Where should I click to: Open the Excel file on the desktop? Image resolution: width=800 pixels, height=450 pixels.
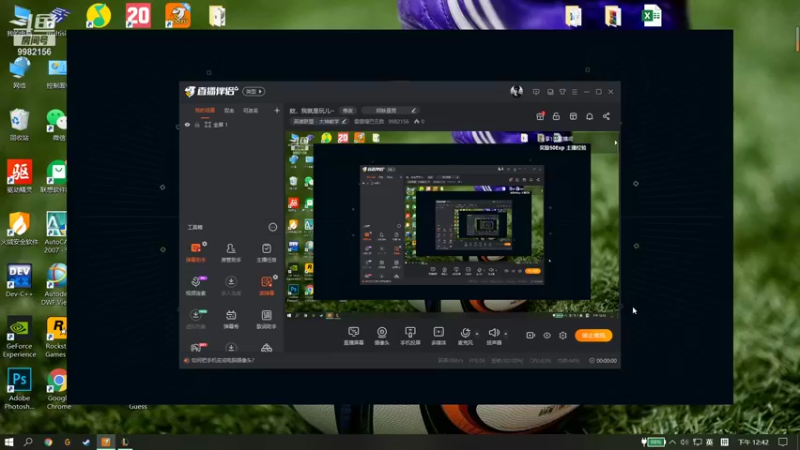click(x=652, y=16)
